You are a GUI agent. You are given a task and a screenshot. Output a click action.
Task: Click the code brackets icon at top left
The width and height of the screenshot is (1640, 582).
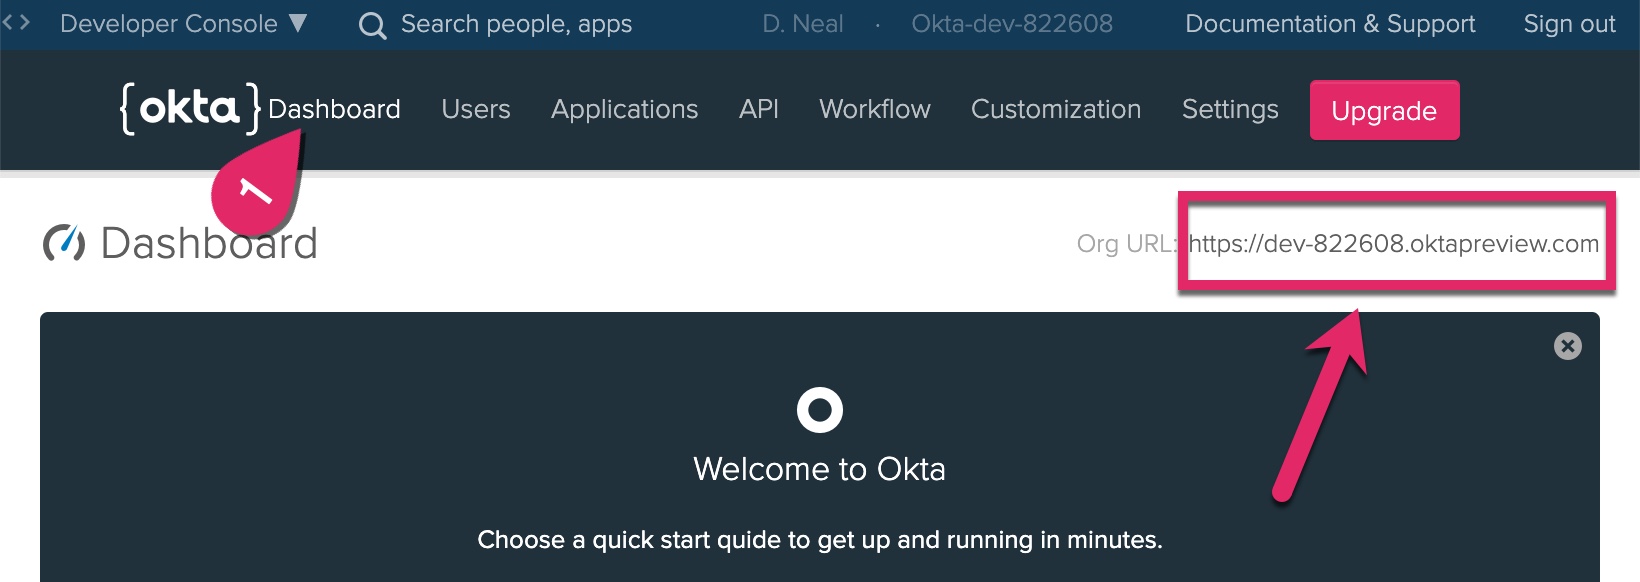[x=15, y=23]
